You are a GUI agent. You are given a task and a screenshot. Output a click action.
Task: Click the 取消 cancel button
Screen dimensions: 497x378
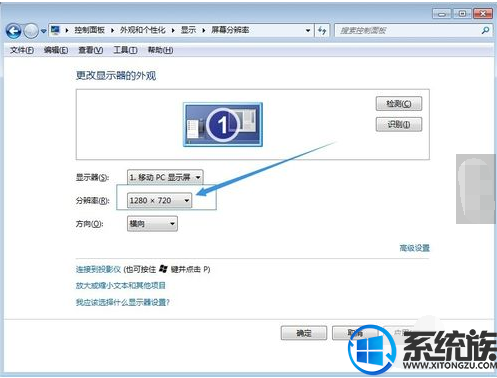coord(355,333)
